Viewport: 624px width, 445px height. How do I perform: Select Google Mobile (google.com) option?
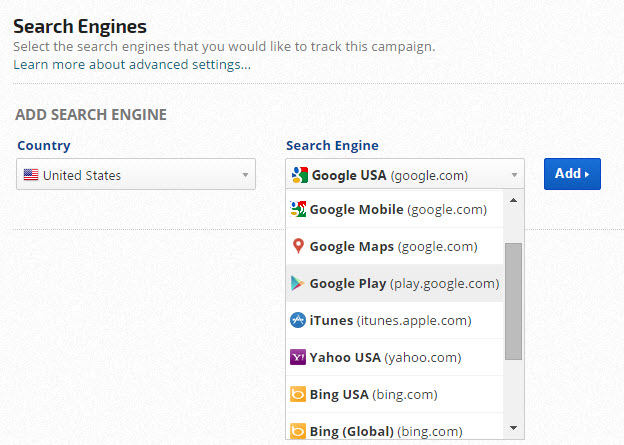(x=398, y=209)
